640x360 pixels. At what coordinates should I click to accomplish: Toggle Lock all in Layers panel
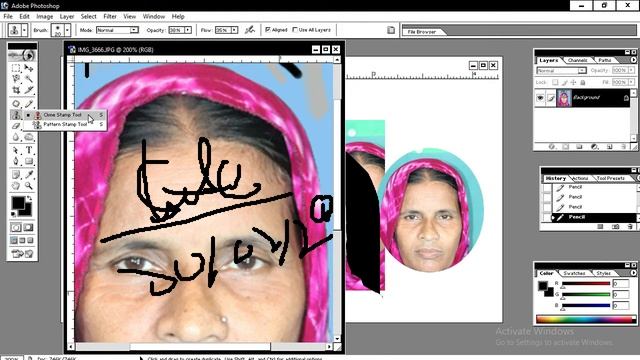(582, 82)
